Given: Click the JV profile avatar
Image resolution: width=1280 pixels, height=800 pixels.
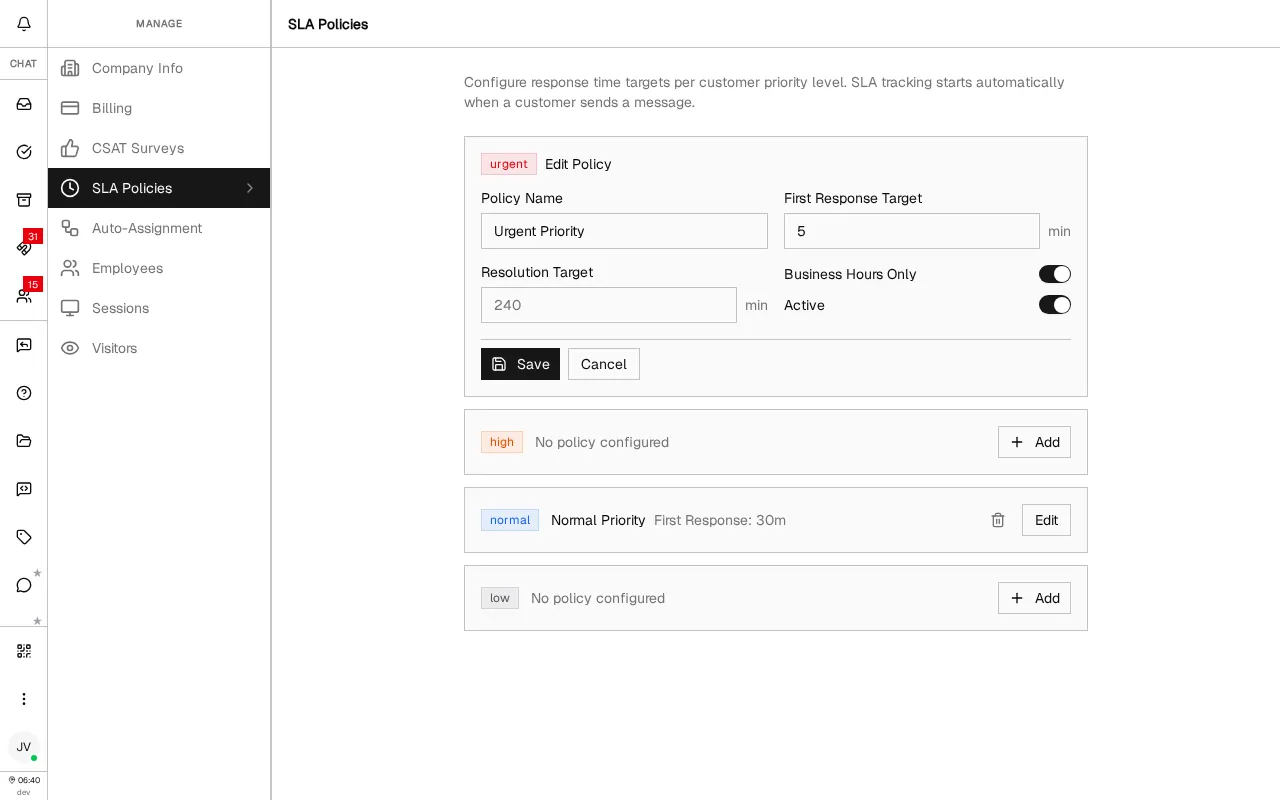Looking at the screenshot, I should tap(24, 747).
